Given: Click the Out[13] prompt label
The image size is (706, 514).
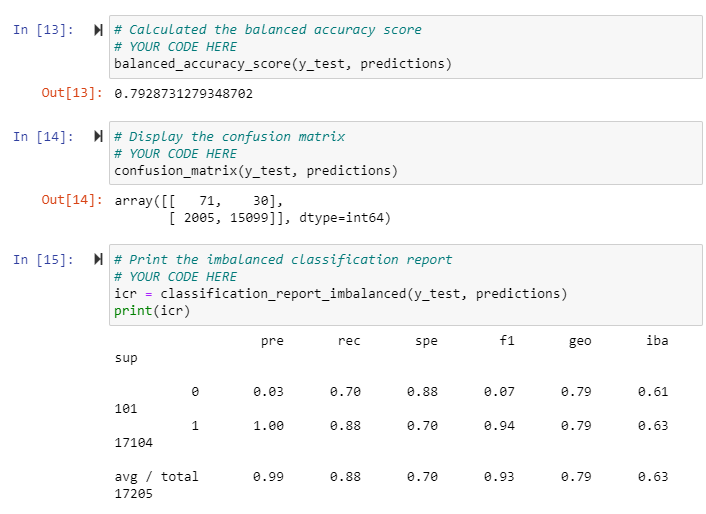Looking at the screenshot, I should [72, 93].
